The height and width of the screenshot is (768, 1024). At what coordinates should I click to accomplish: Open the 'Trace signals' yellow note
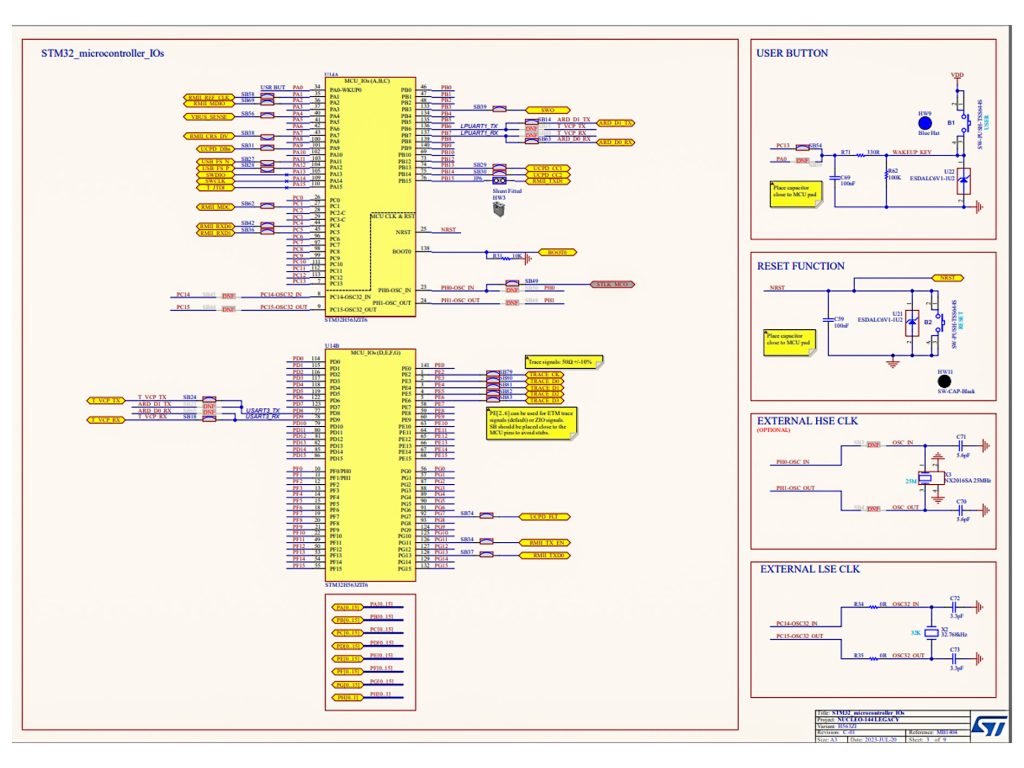(564, 362)
